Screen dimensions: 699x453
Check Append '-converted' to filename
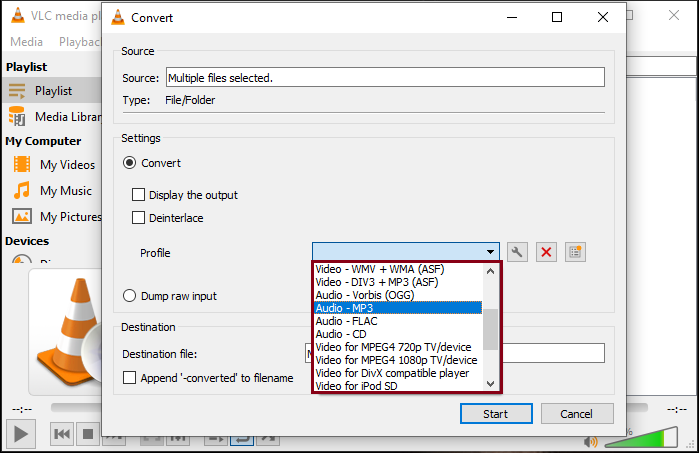[129, 378]
